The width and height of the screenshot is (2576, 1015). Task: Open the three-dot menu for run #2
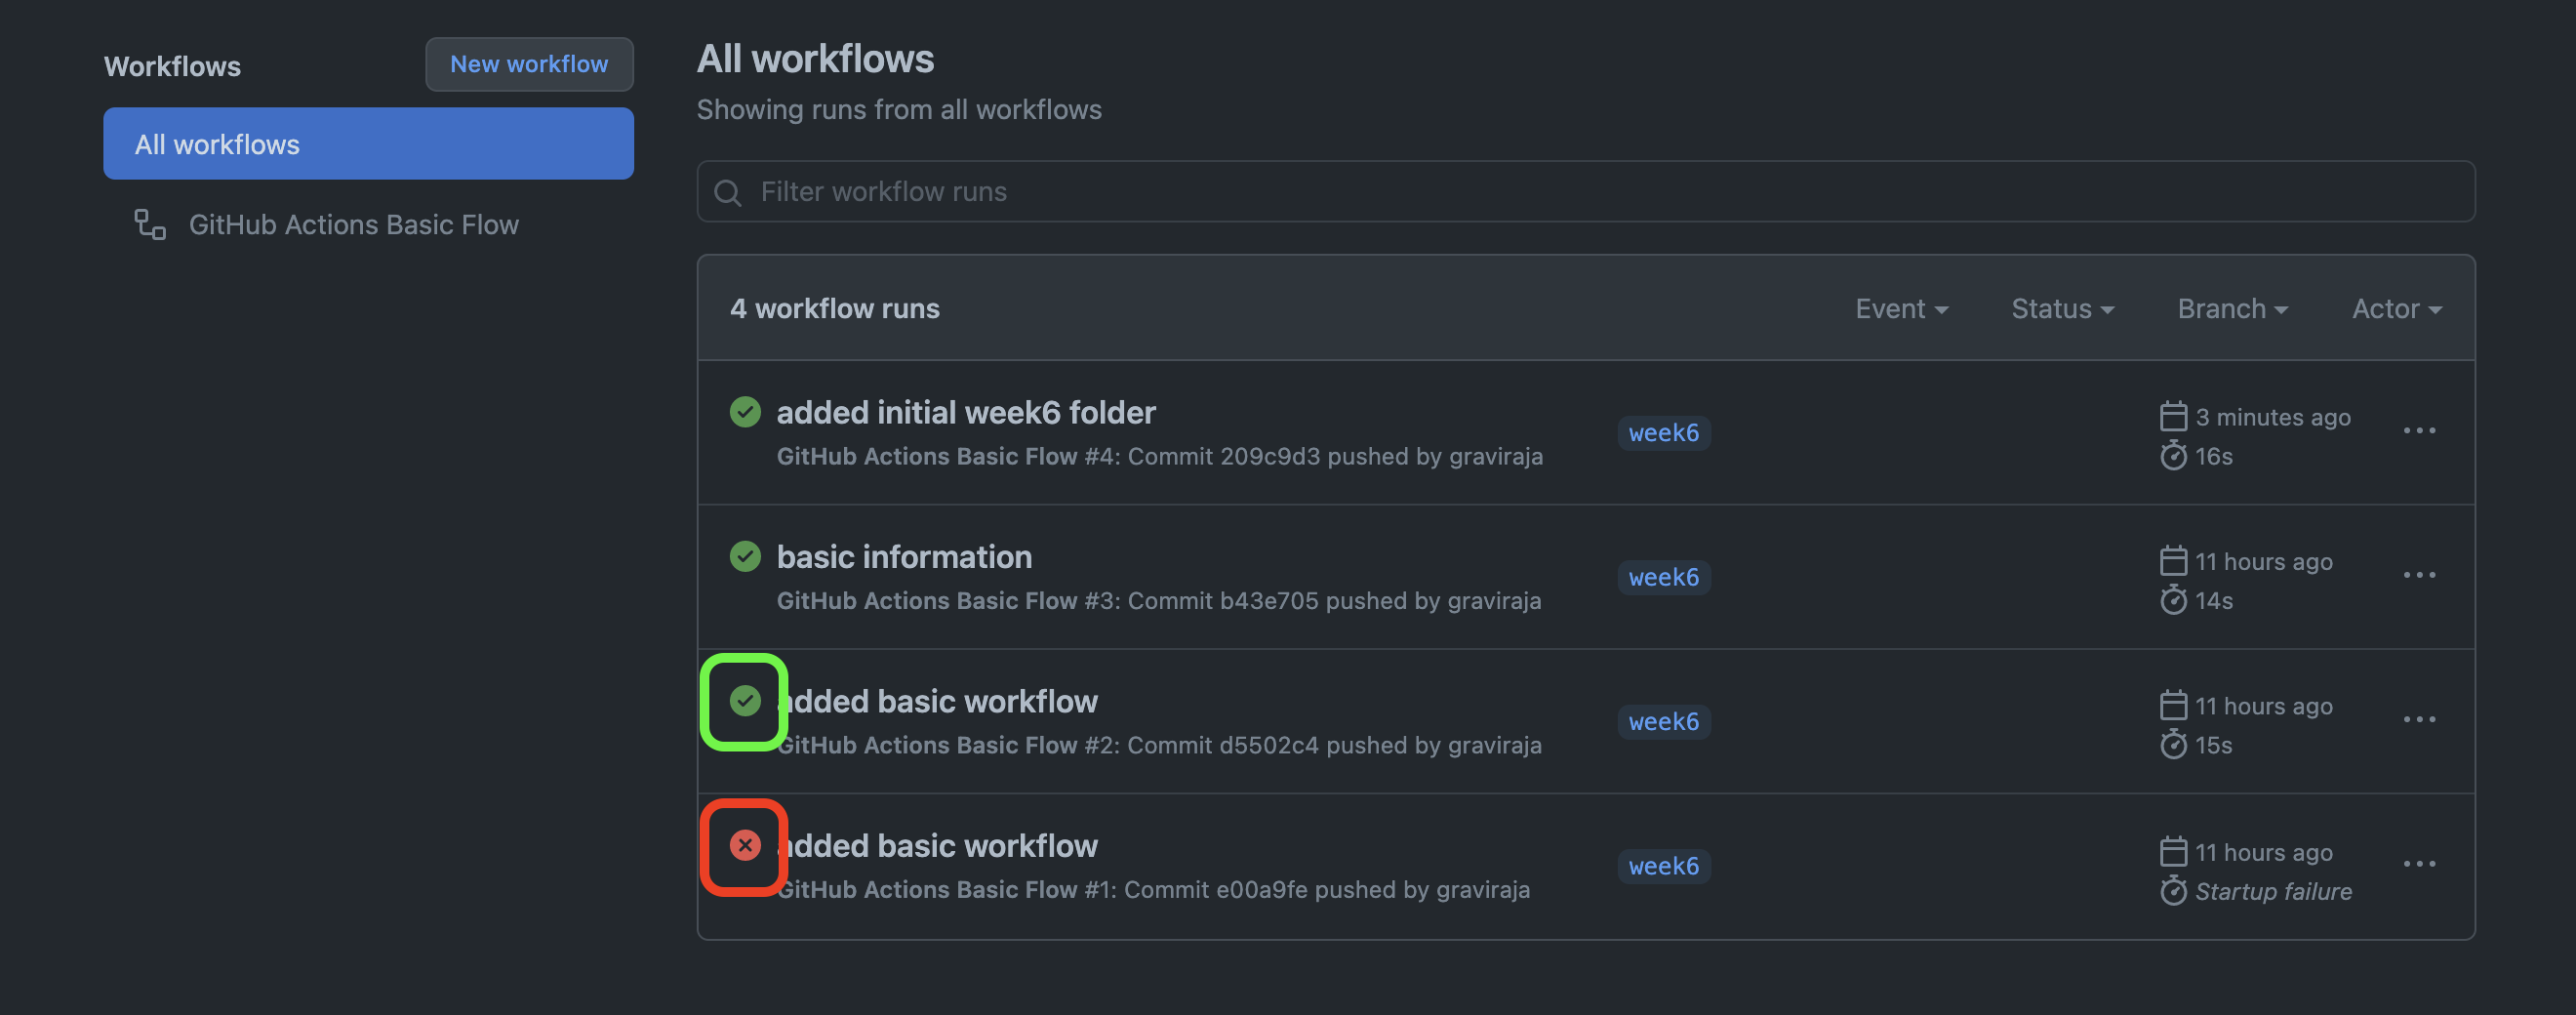2418,720
